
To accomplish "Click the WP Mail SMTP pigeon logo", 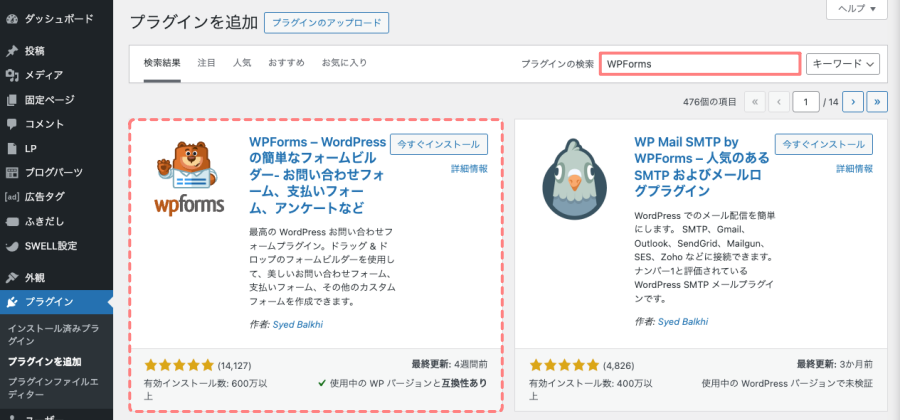I will (575, 178).
